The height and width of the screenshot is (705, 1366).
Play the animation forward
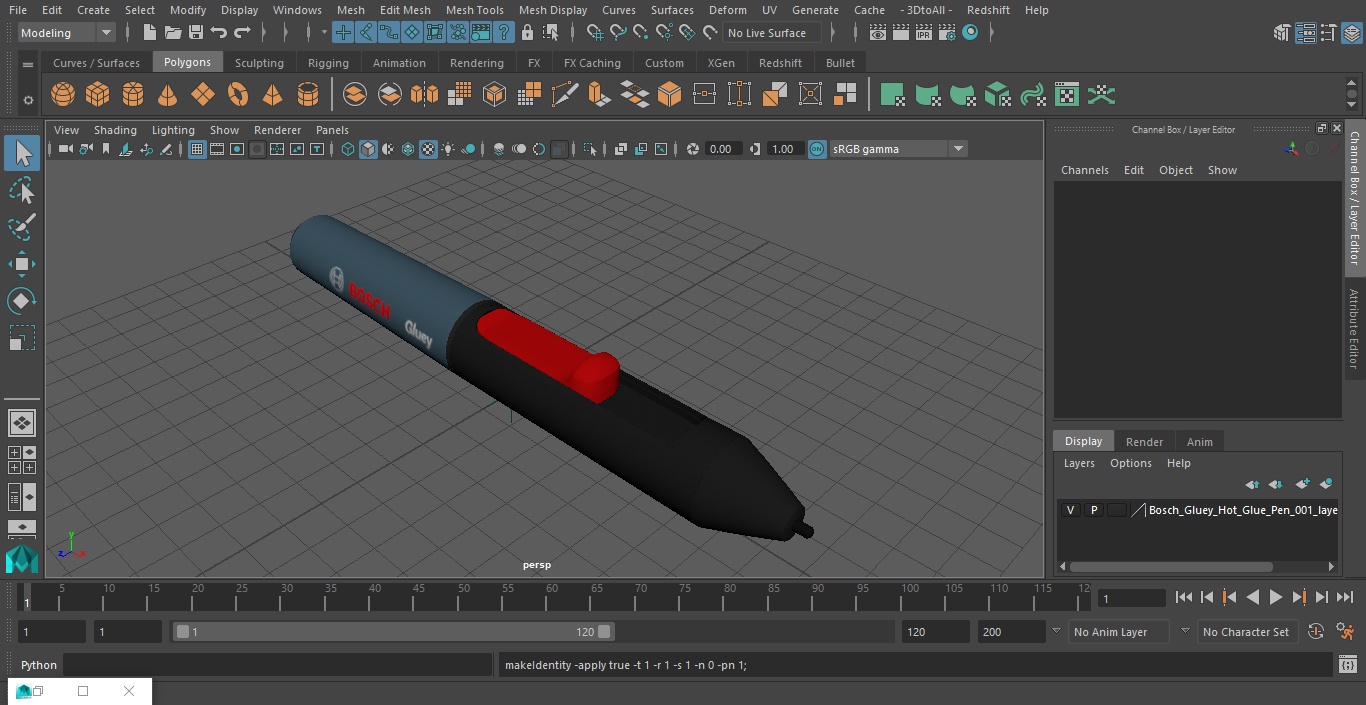pyautogui.click(x=1275, y=597)
